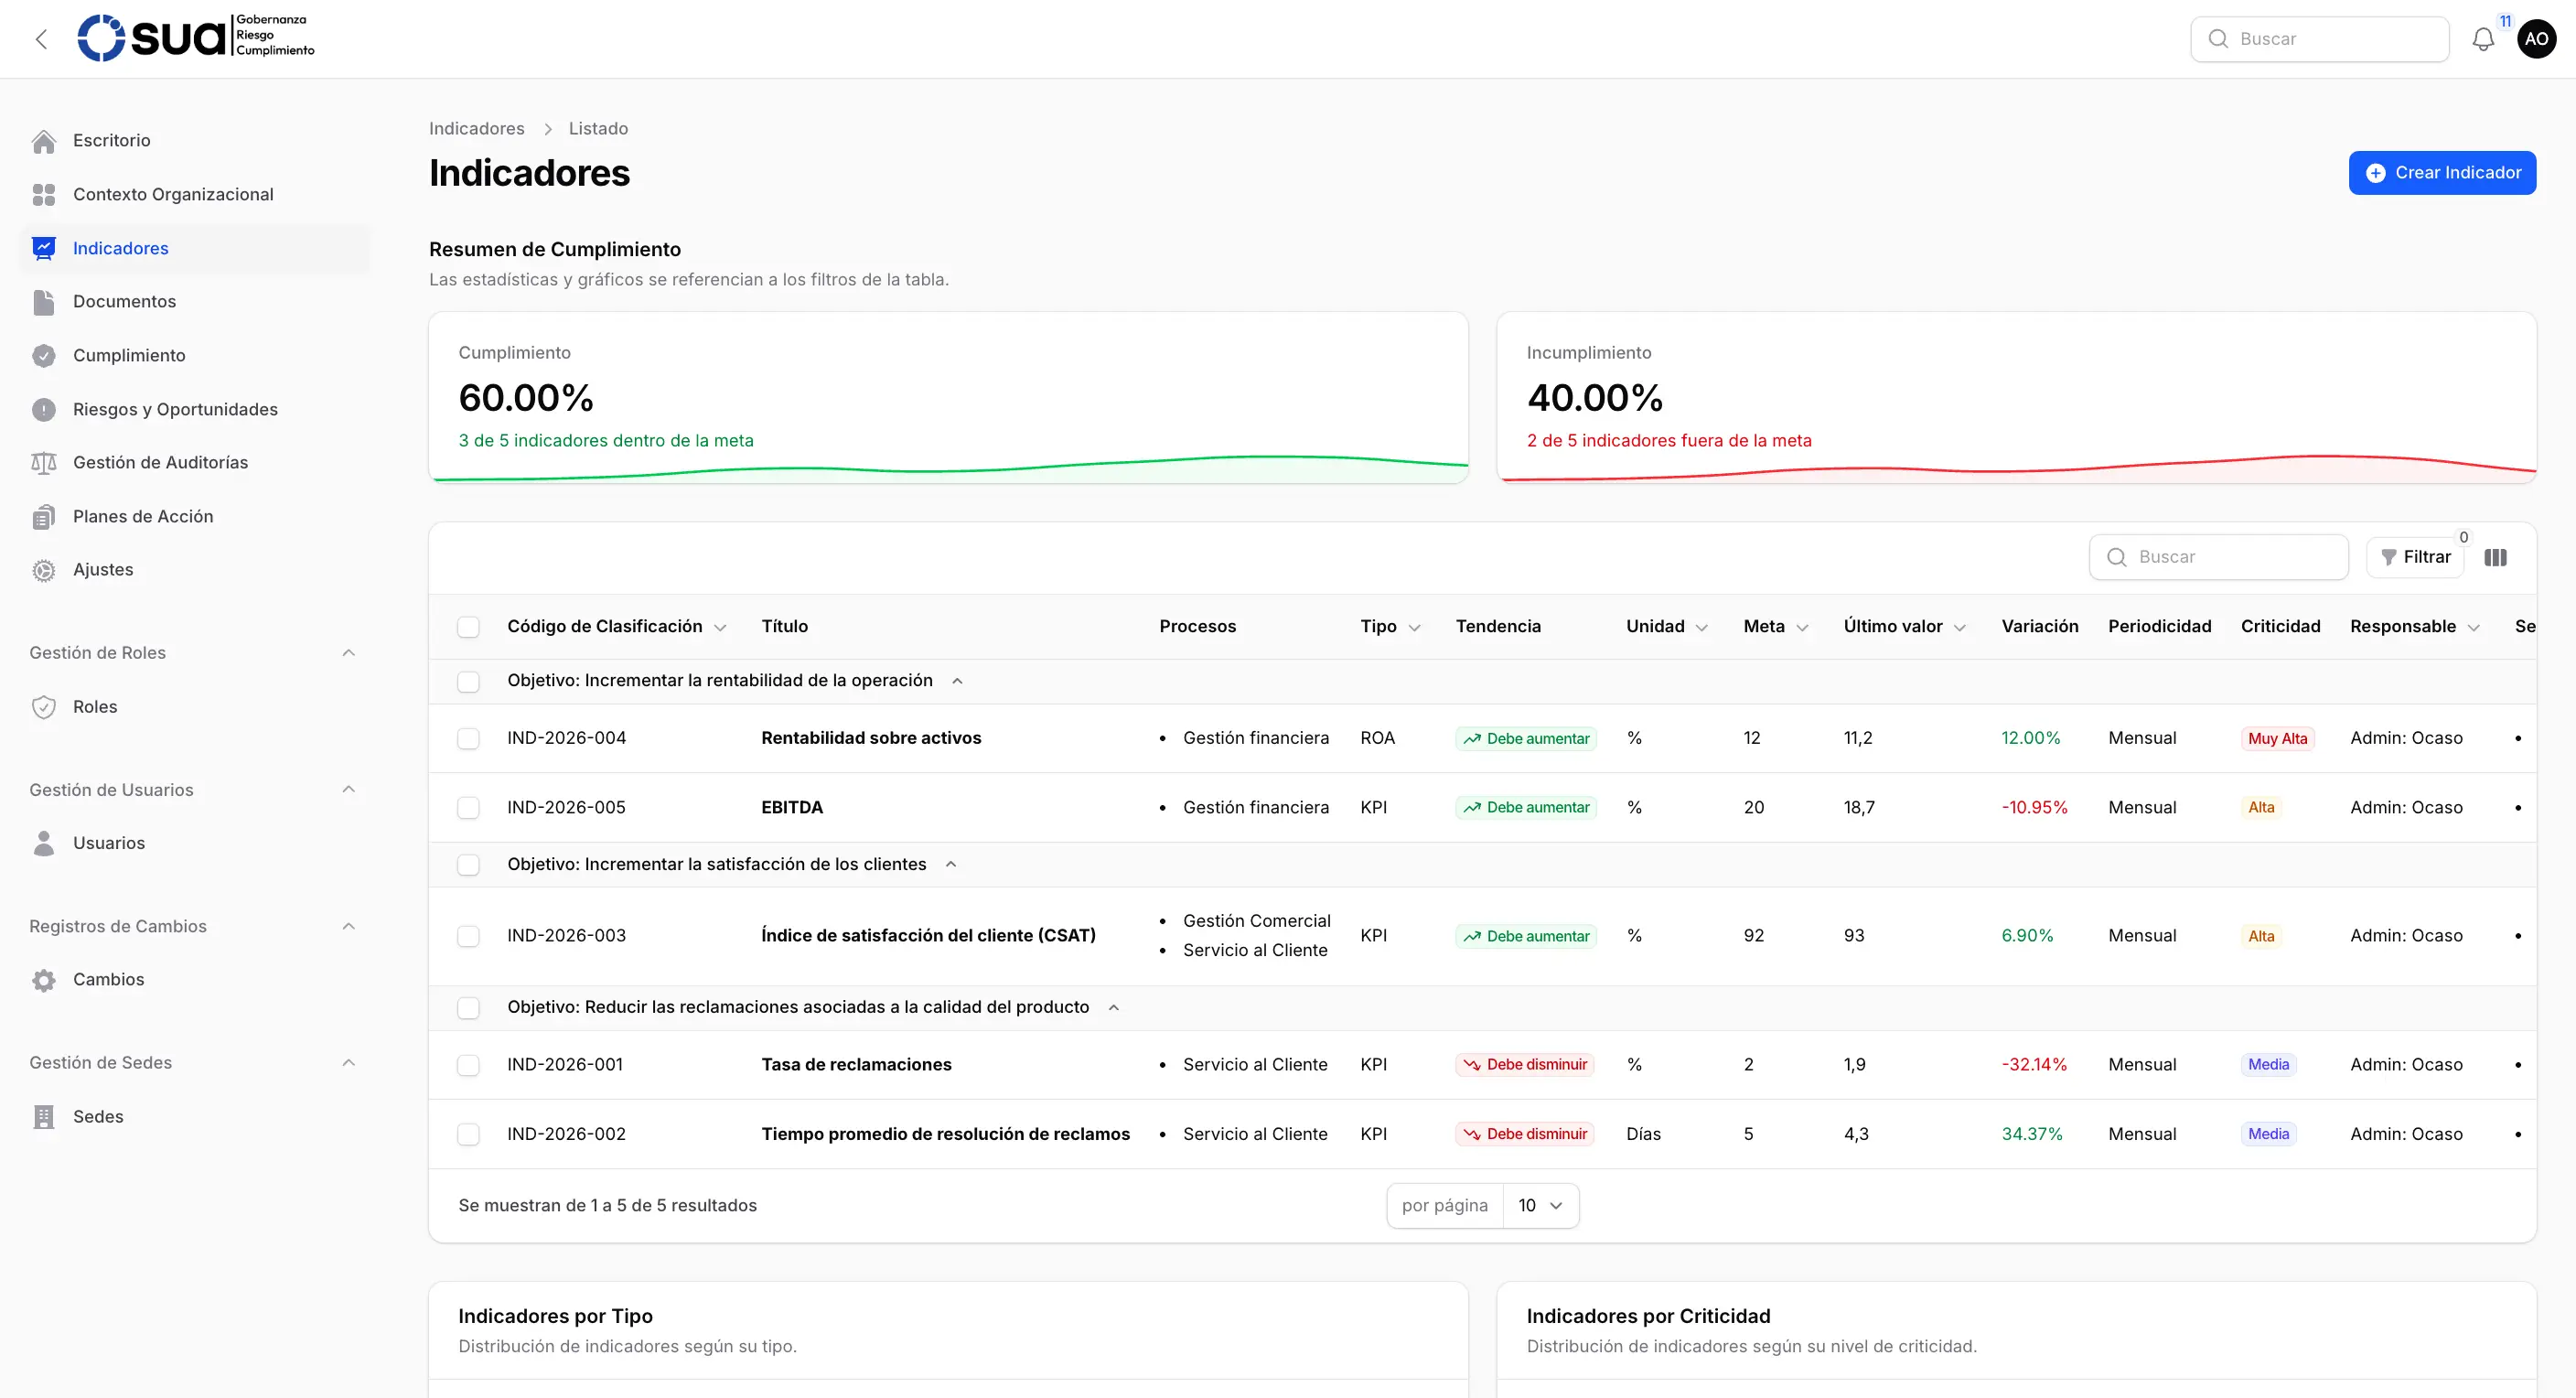The height and width of the screenshot is (1398, 2576).
Task: Click the table Buscar search field
Action: click(x=2218, y=557)
